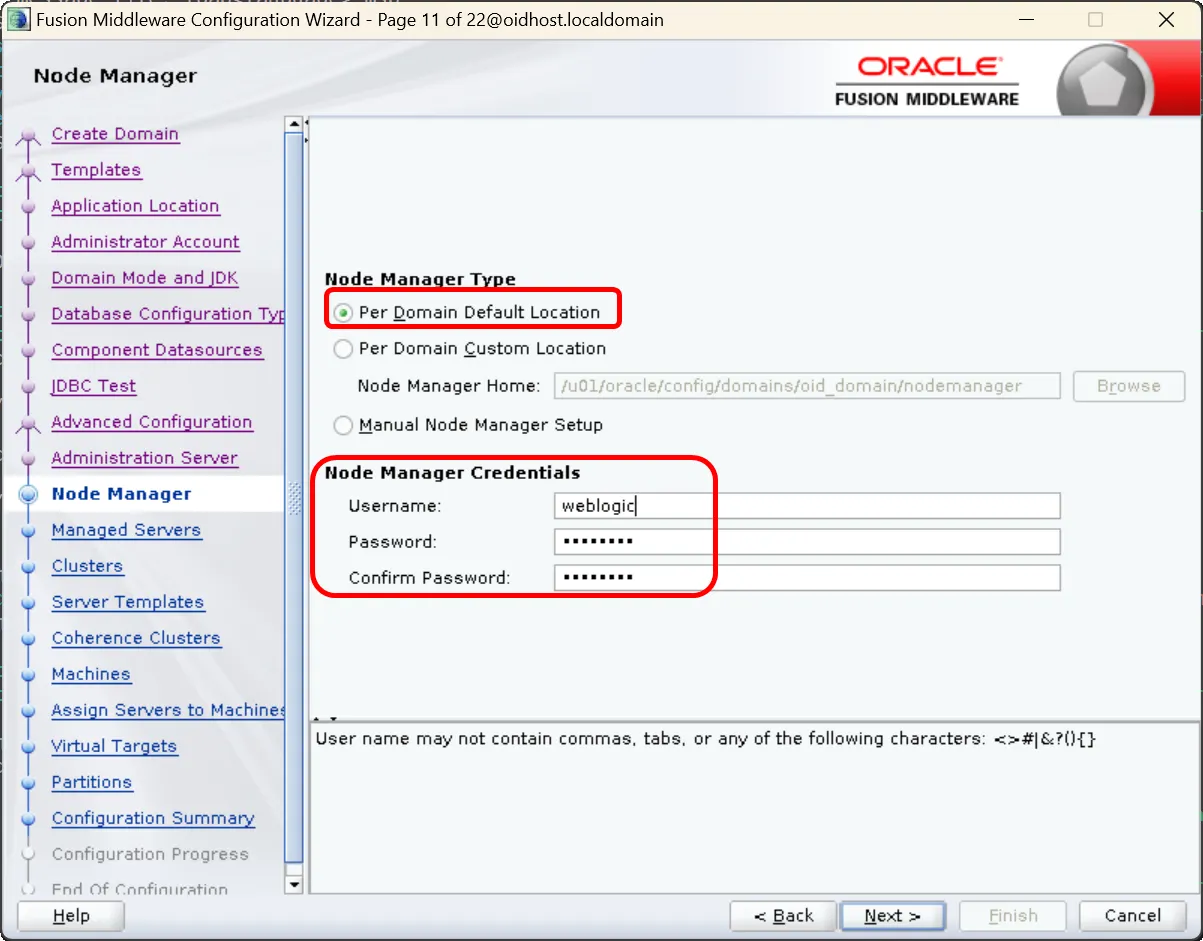Click the Node Manager Home path field
This screenshot has width=1203, height=941.
pyautogui.click(x=807, y=386)
